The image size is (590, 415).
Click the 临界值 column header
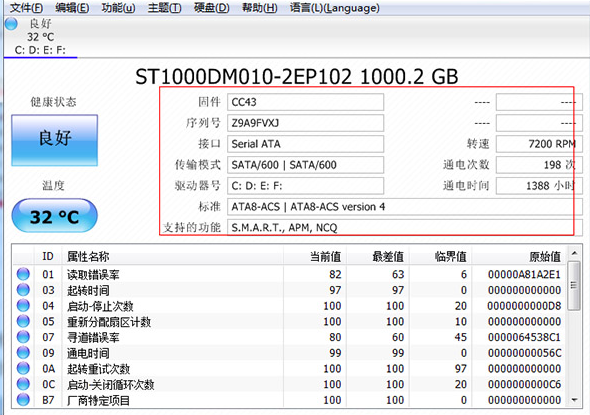[x=440, y=256]
